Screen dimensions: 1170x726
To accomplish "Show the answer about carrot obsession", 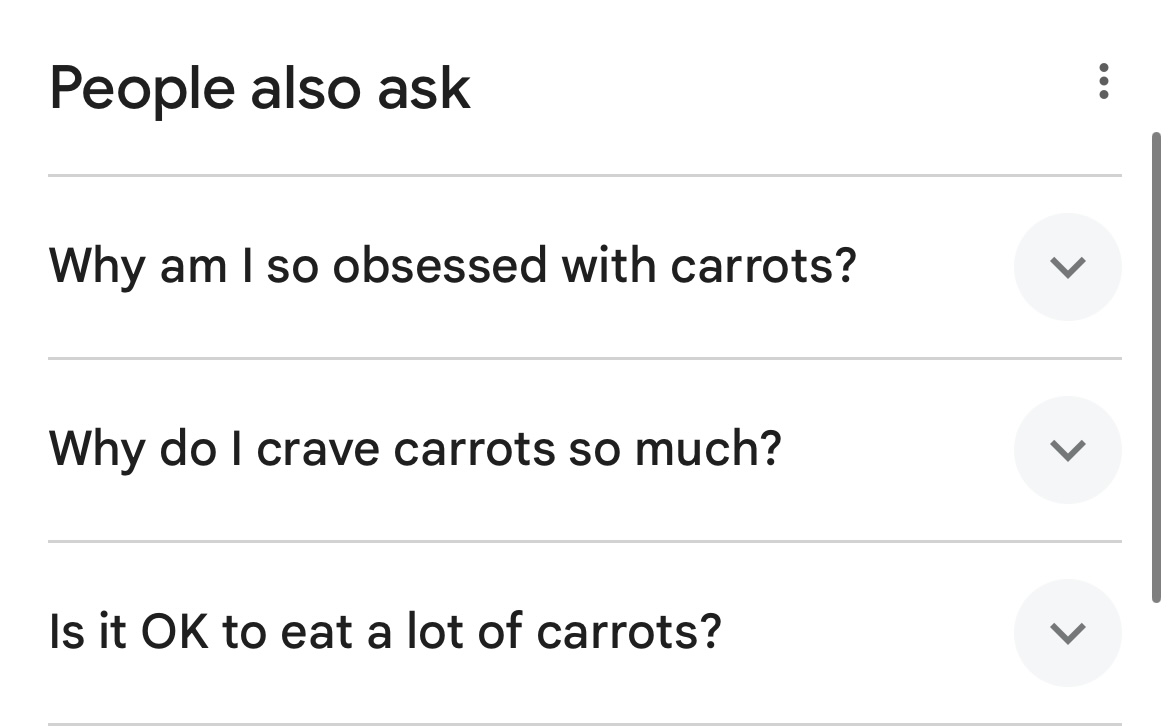I will tap(1067, 267).
